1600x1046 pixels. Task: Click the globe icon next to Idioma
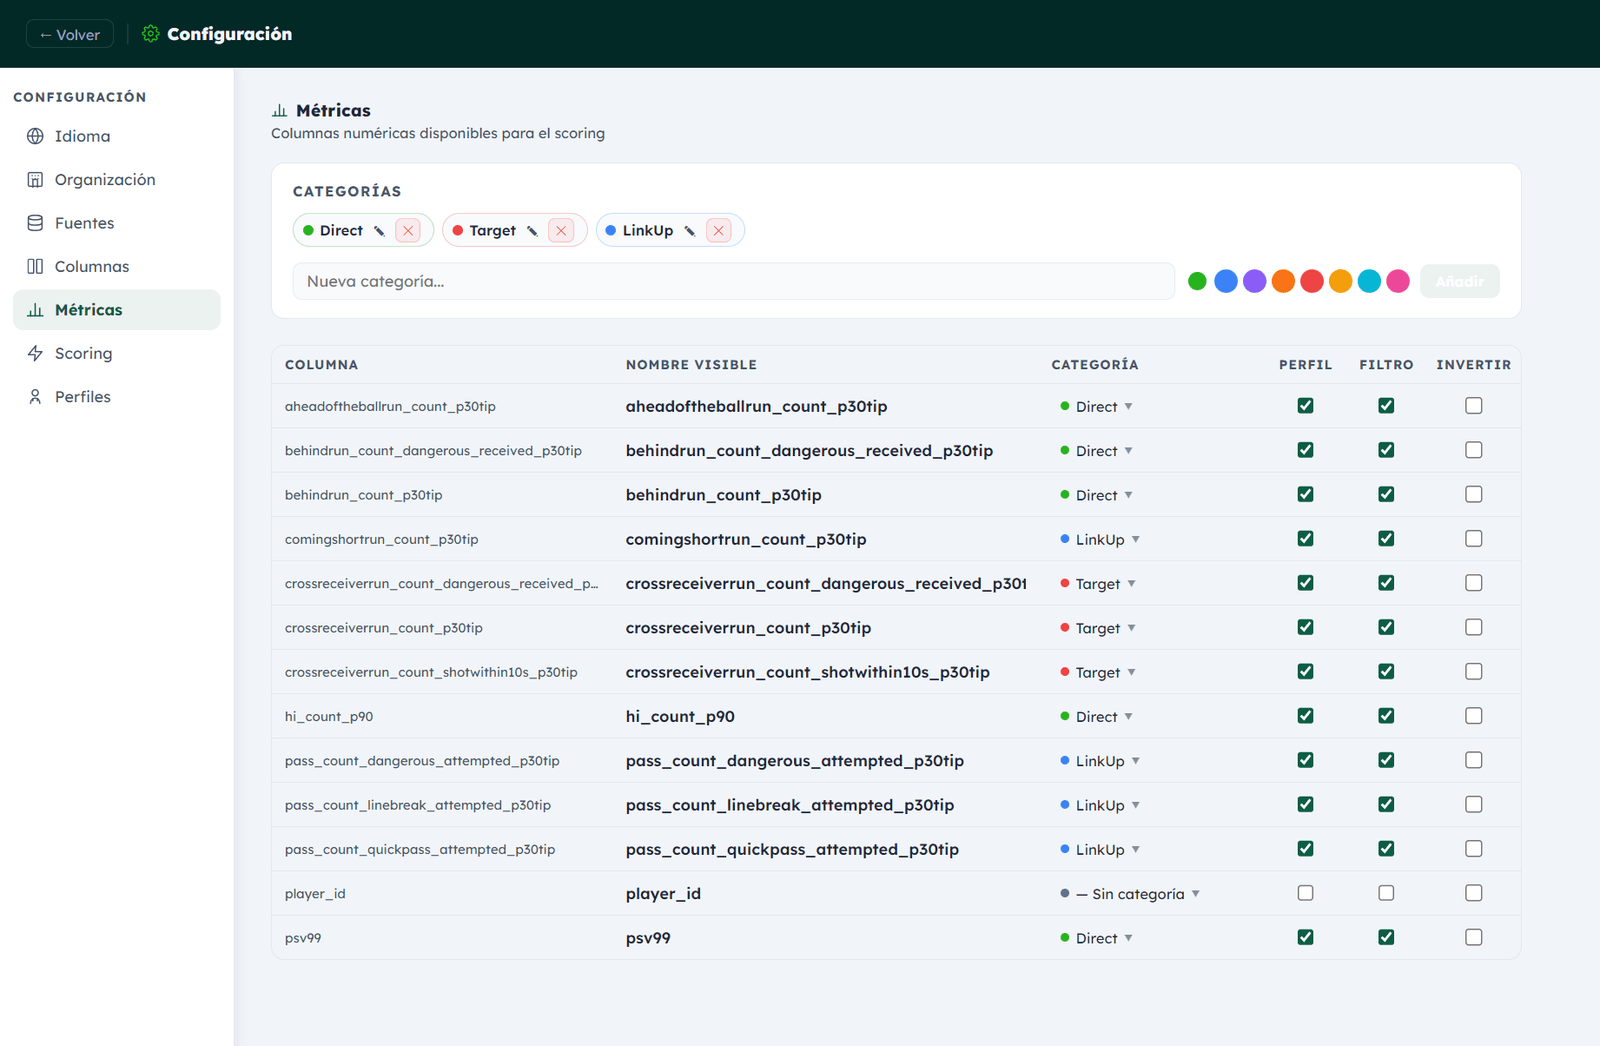[35, 136]
